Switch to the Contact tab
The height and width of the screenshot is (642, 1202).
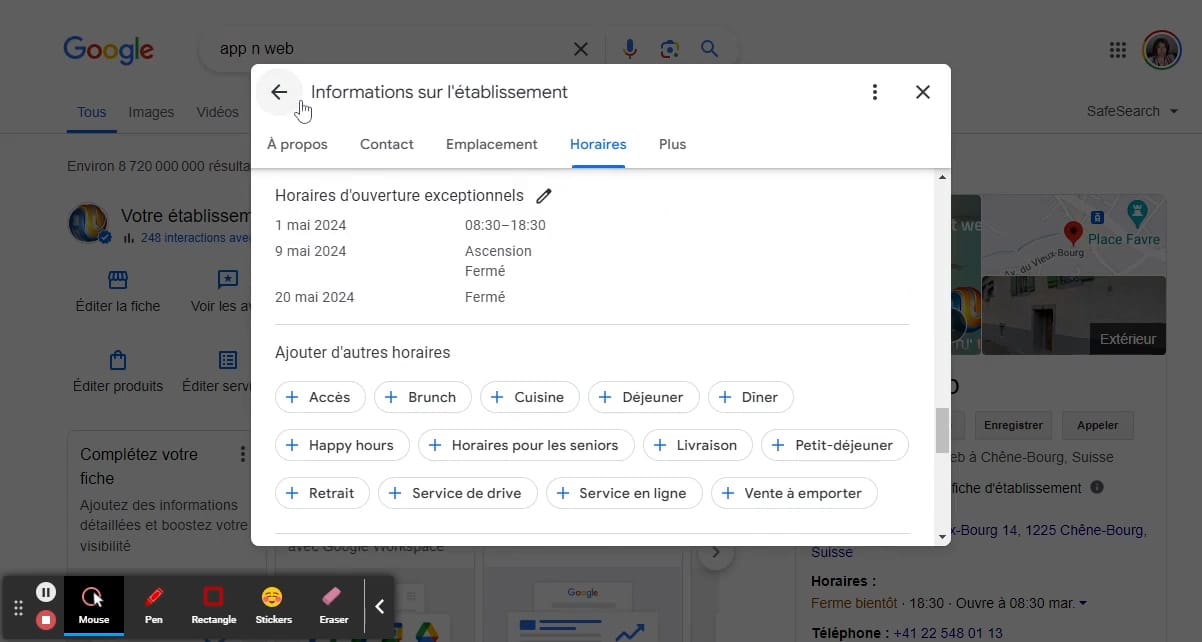pos(387,144)
